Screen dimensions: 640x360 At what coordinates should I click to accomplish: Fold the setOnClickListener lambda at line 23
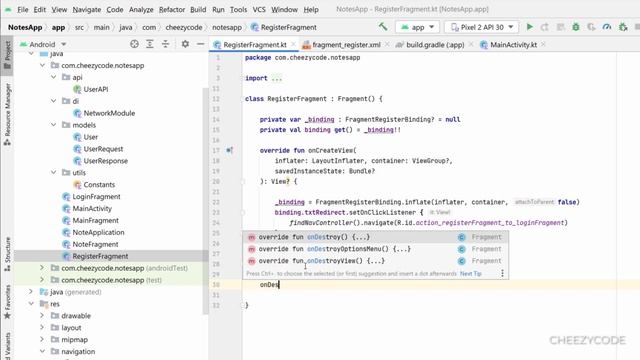[242, 212]
